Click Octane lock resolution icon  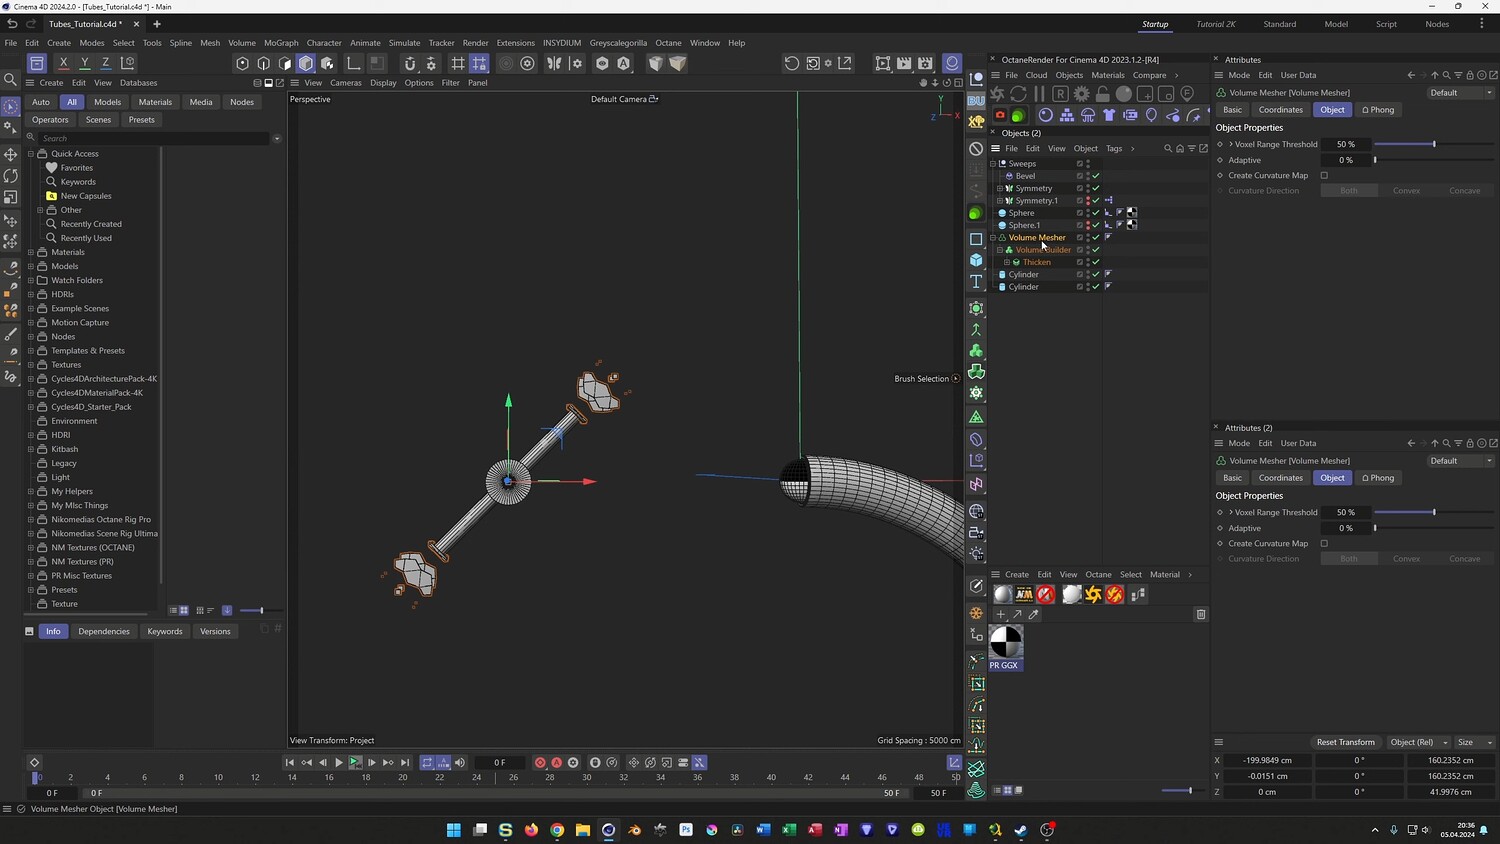coord(1102,94)
